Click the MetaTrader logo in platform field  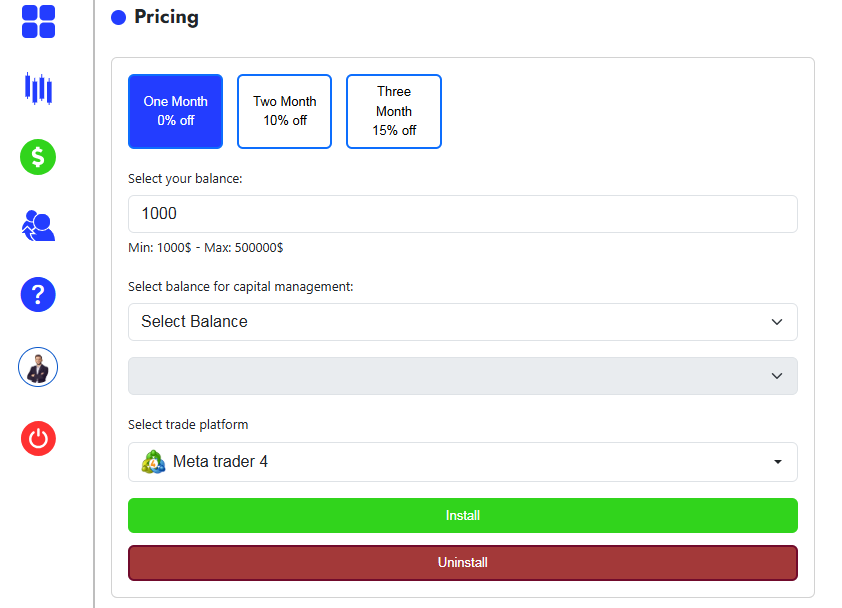coord(153,462)
